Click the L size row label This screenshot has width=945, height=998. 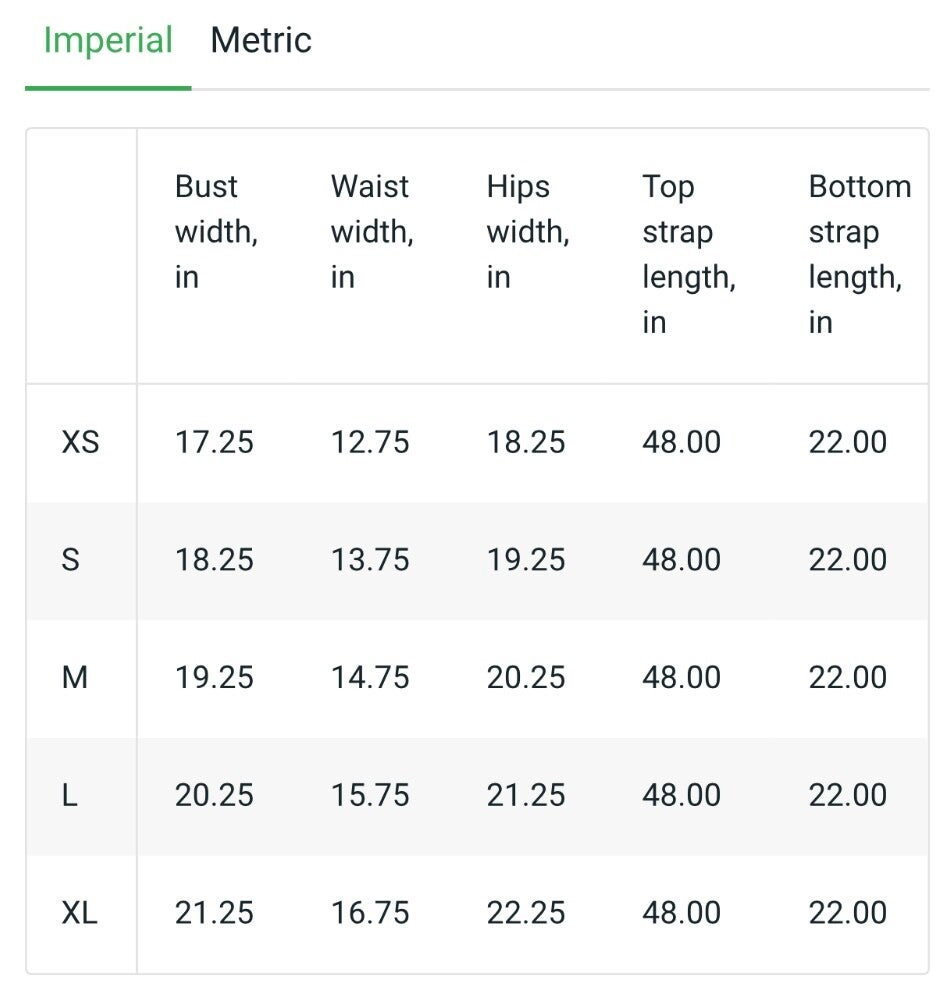69,796
